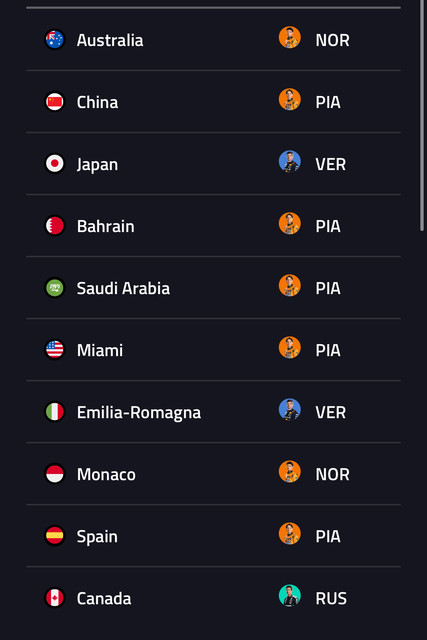Screen dimensions: 427x640
Task: Click the PIA driver avatar for Miami
Action: pos(290,348)
